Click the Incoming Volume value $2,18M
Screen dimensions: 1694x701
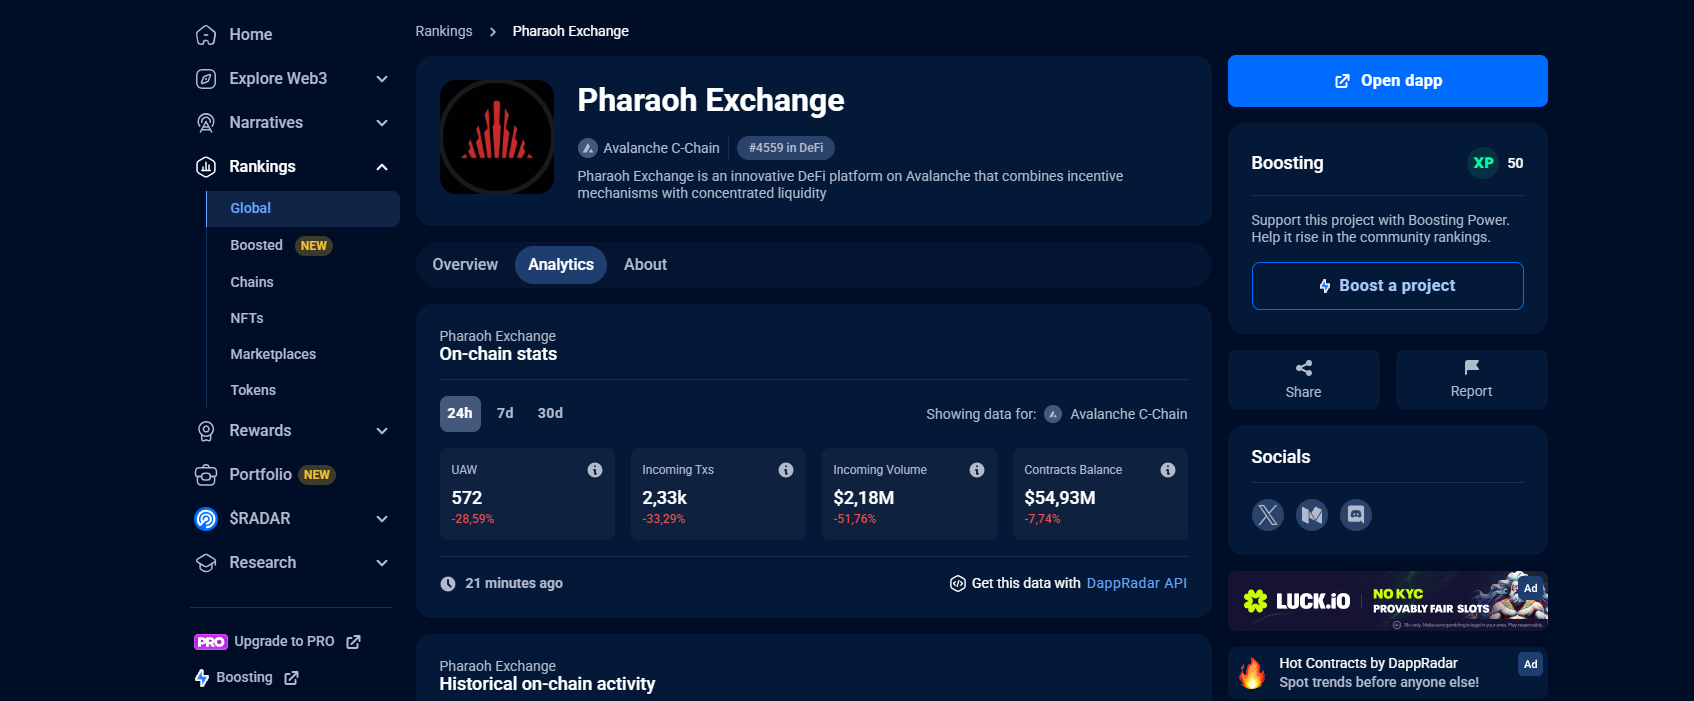click(864, 498)
